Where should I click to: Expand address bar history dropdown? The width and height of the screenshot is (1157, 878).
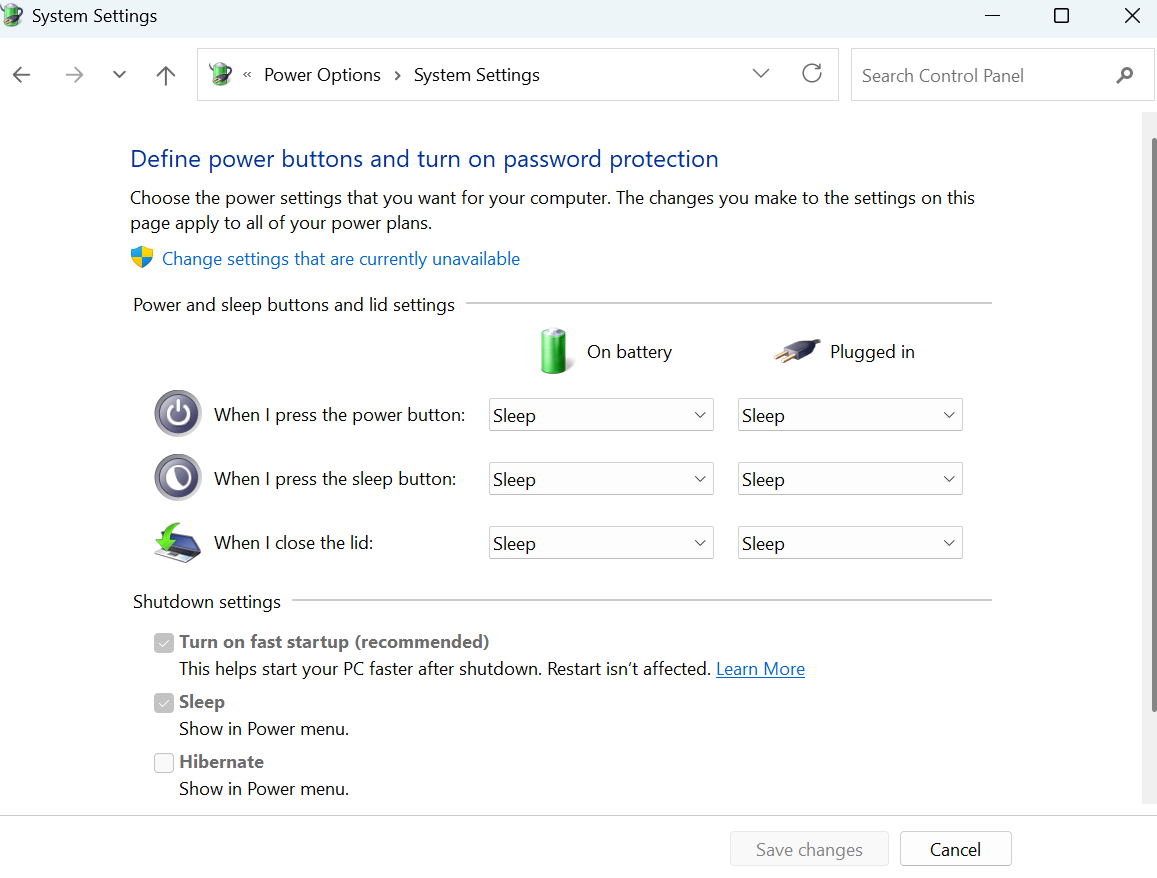pos(761,74)
